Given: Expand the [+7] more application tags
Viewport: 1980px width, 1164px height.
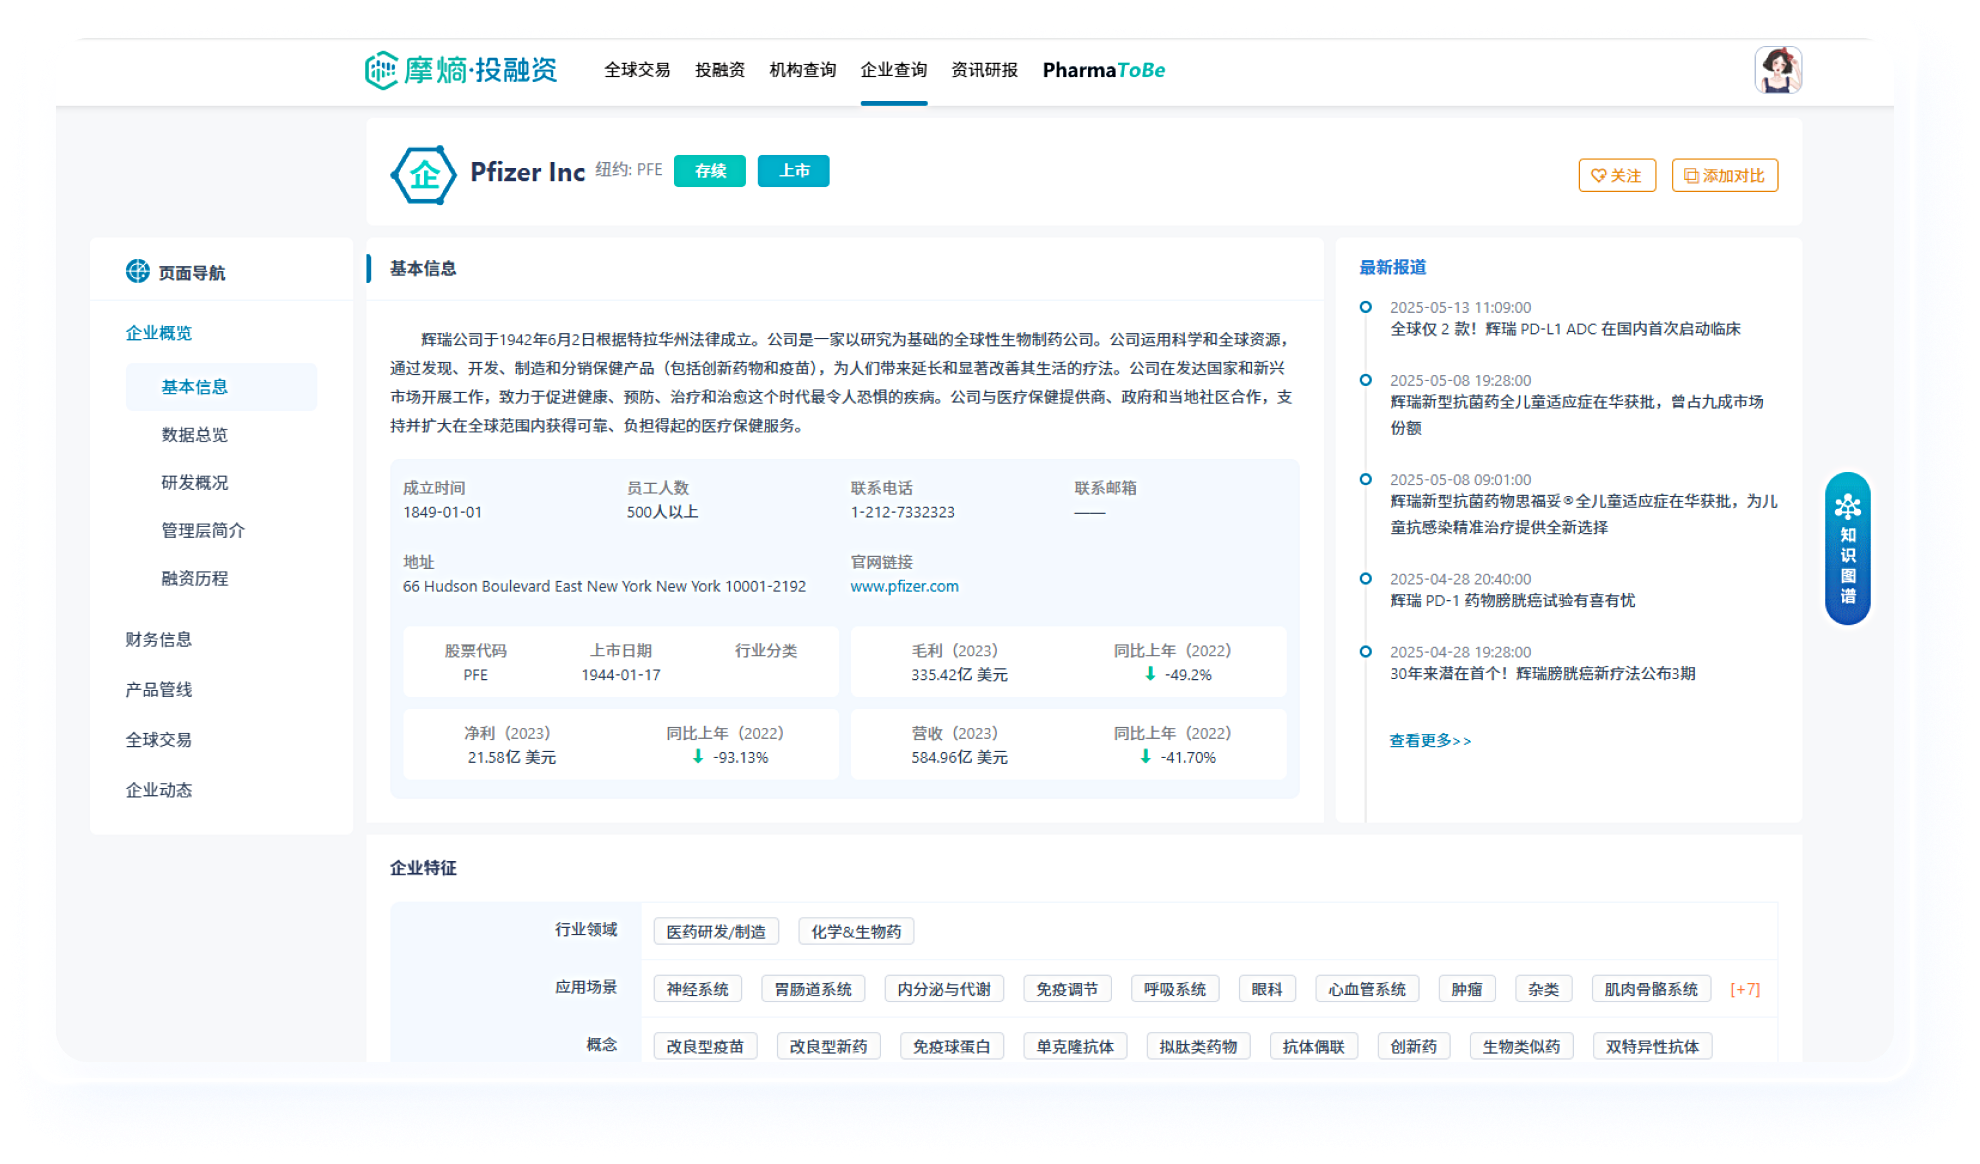Looking at the screenshot, I should point(1745,989).
